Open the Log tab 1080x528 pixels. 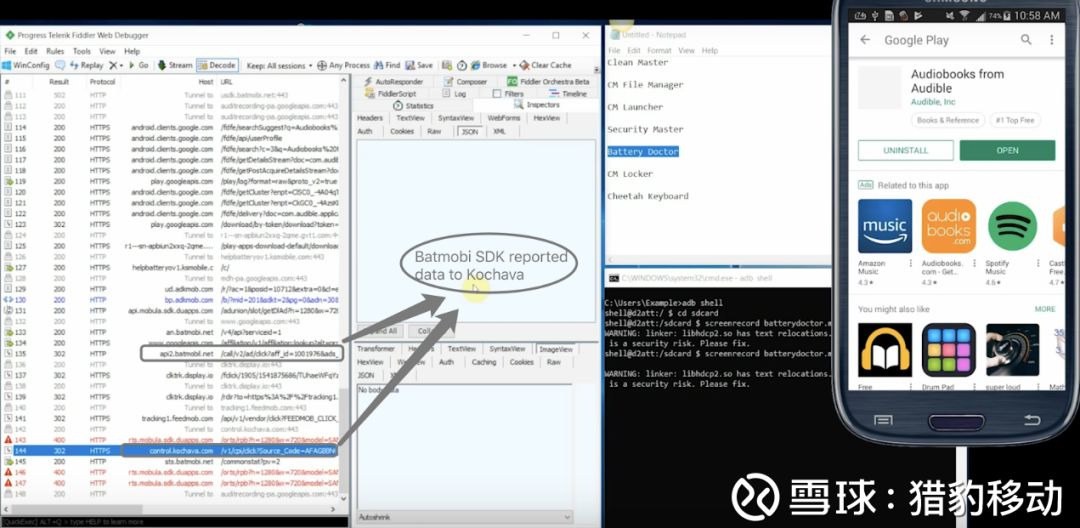click(x=454, y=94)
